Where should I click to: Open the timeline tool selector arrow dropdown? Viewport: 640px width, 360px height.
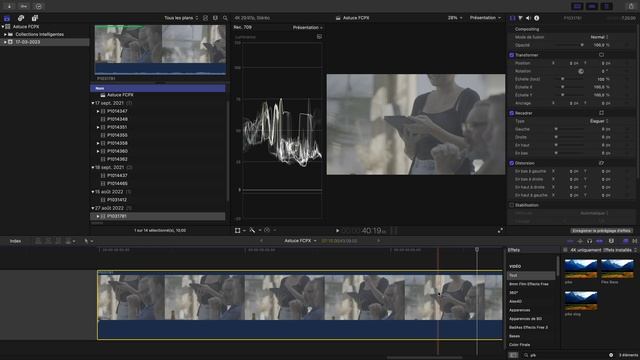(x=88, y=241)
